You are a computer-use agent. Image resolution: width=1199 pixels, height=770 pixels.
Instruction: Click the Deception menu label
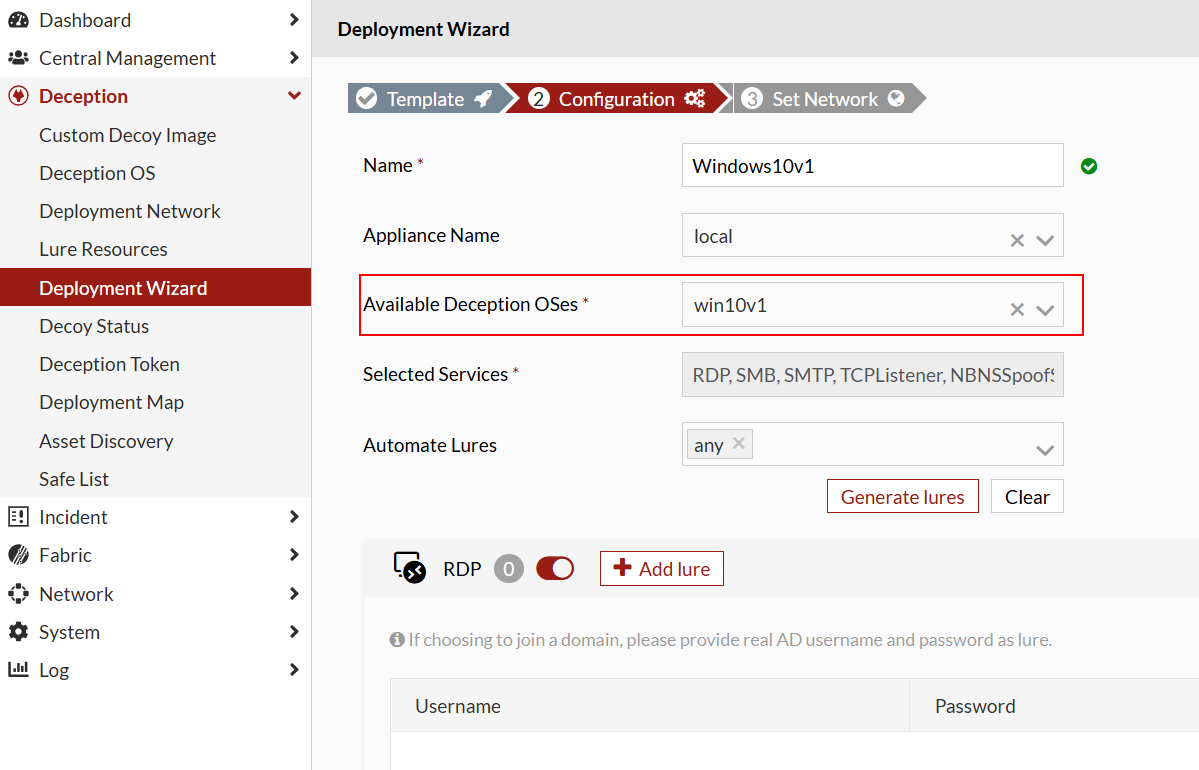point(83,96)
